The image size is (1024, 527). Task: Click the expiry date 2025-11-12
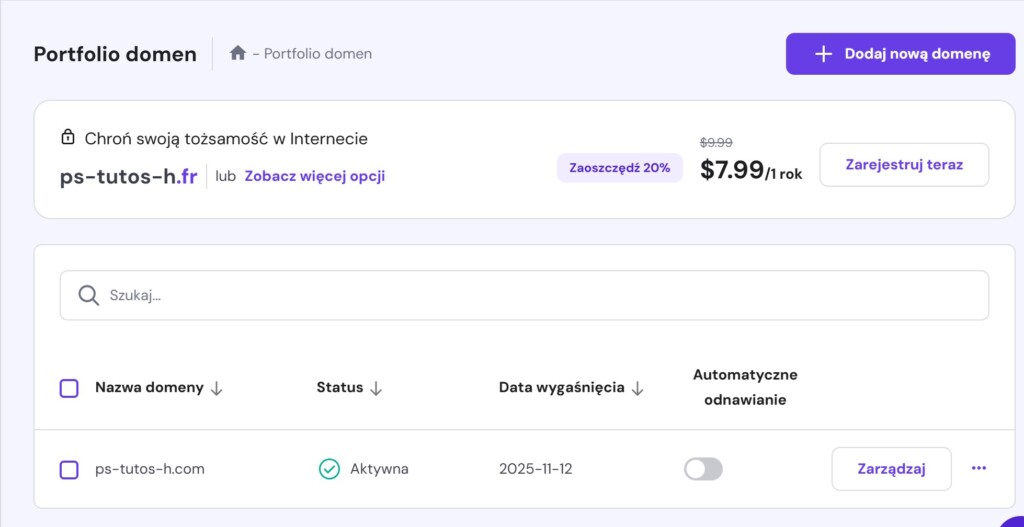536,469
